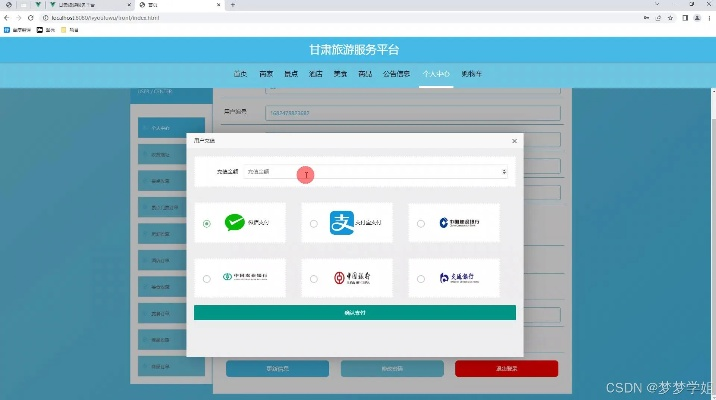Screen dimensions: 716x400
Task: Click the green WeChat Pay logo
Action: click(235, 222)
